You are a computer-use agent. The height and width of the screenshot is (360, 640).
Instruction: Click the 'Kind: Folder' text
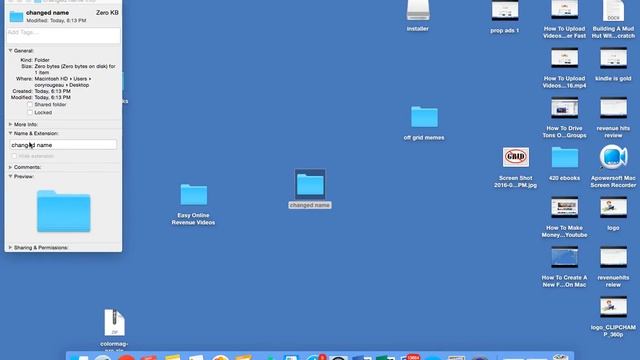(35, 60)
